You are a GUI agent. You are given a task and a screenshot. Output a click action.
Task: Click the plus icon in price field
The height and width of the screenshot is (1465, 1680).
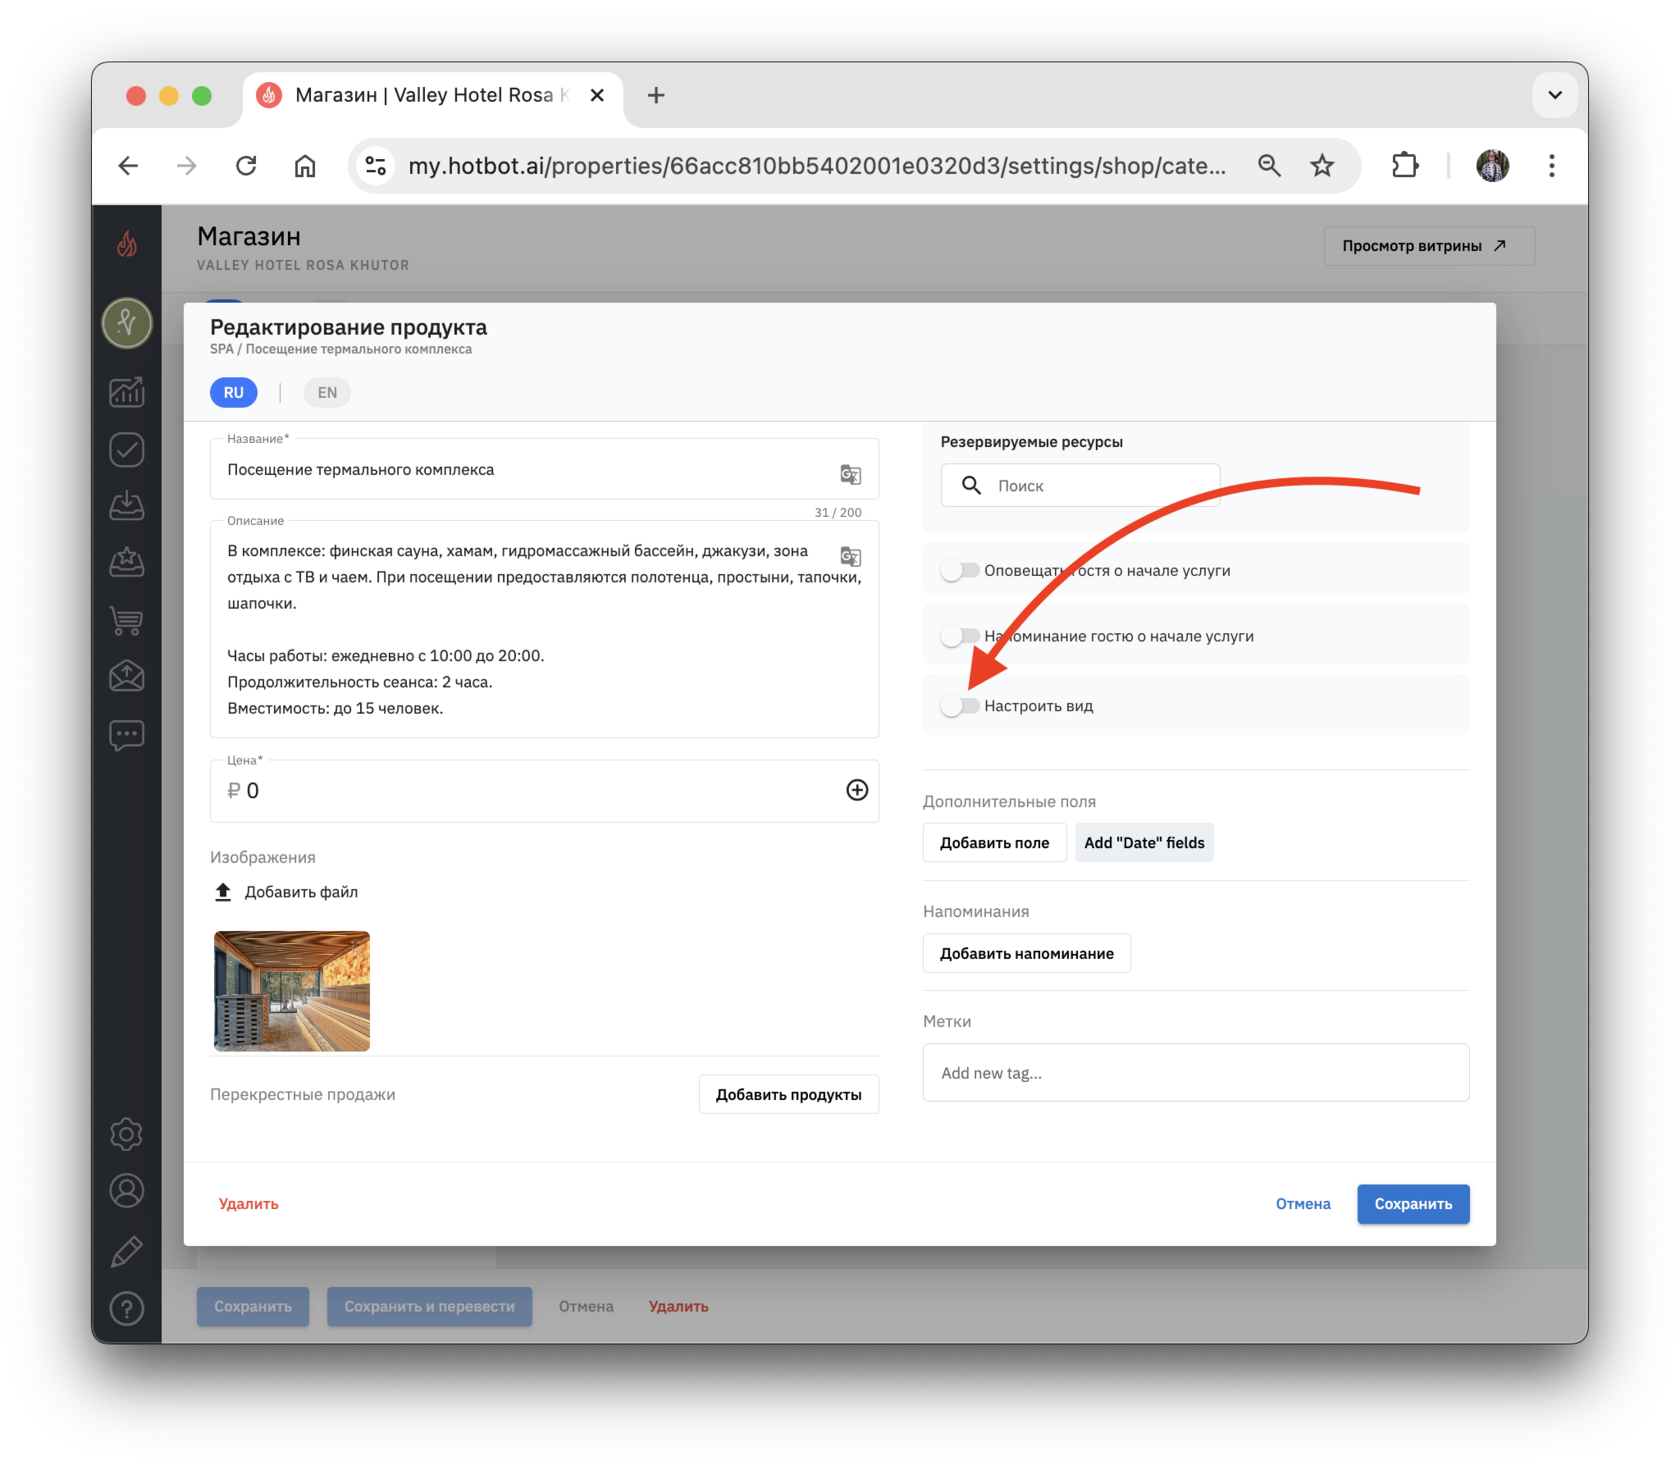coord(857,790)
